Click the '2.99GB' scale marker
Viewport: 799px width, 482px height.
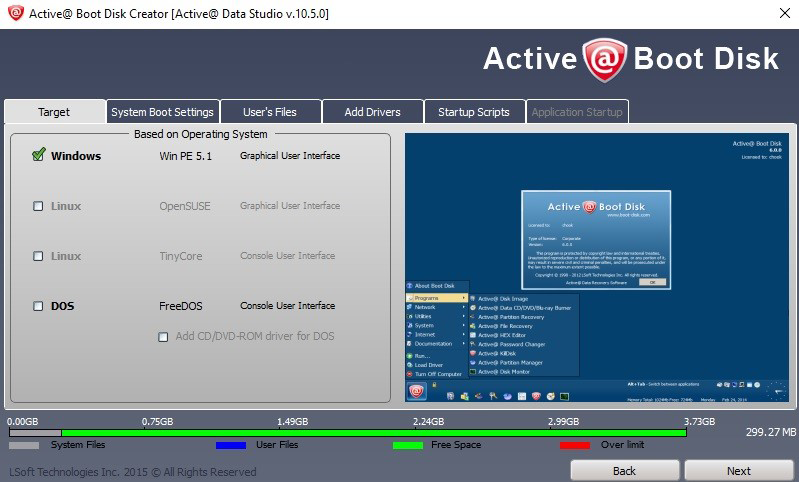coord(563,421)
